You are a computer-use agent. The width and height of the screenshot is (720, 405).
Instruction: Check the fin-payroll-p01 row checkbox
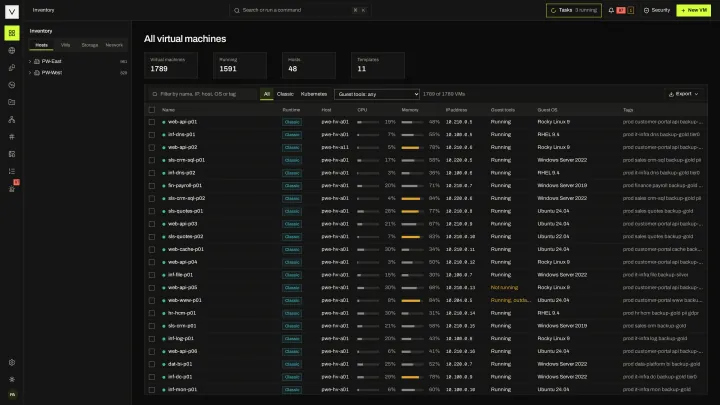[x=152, y=186]
